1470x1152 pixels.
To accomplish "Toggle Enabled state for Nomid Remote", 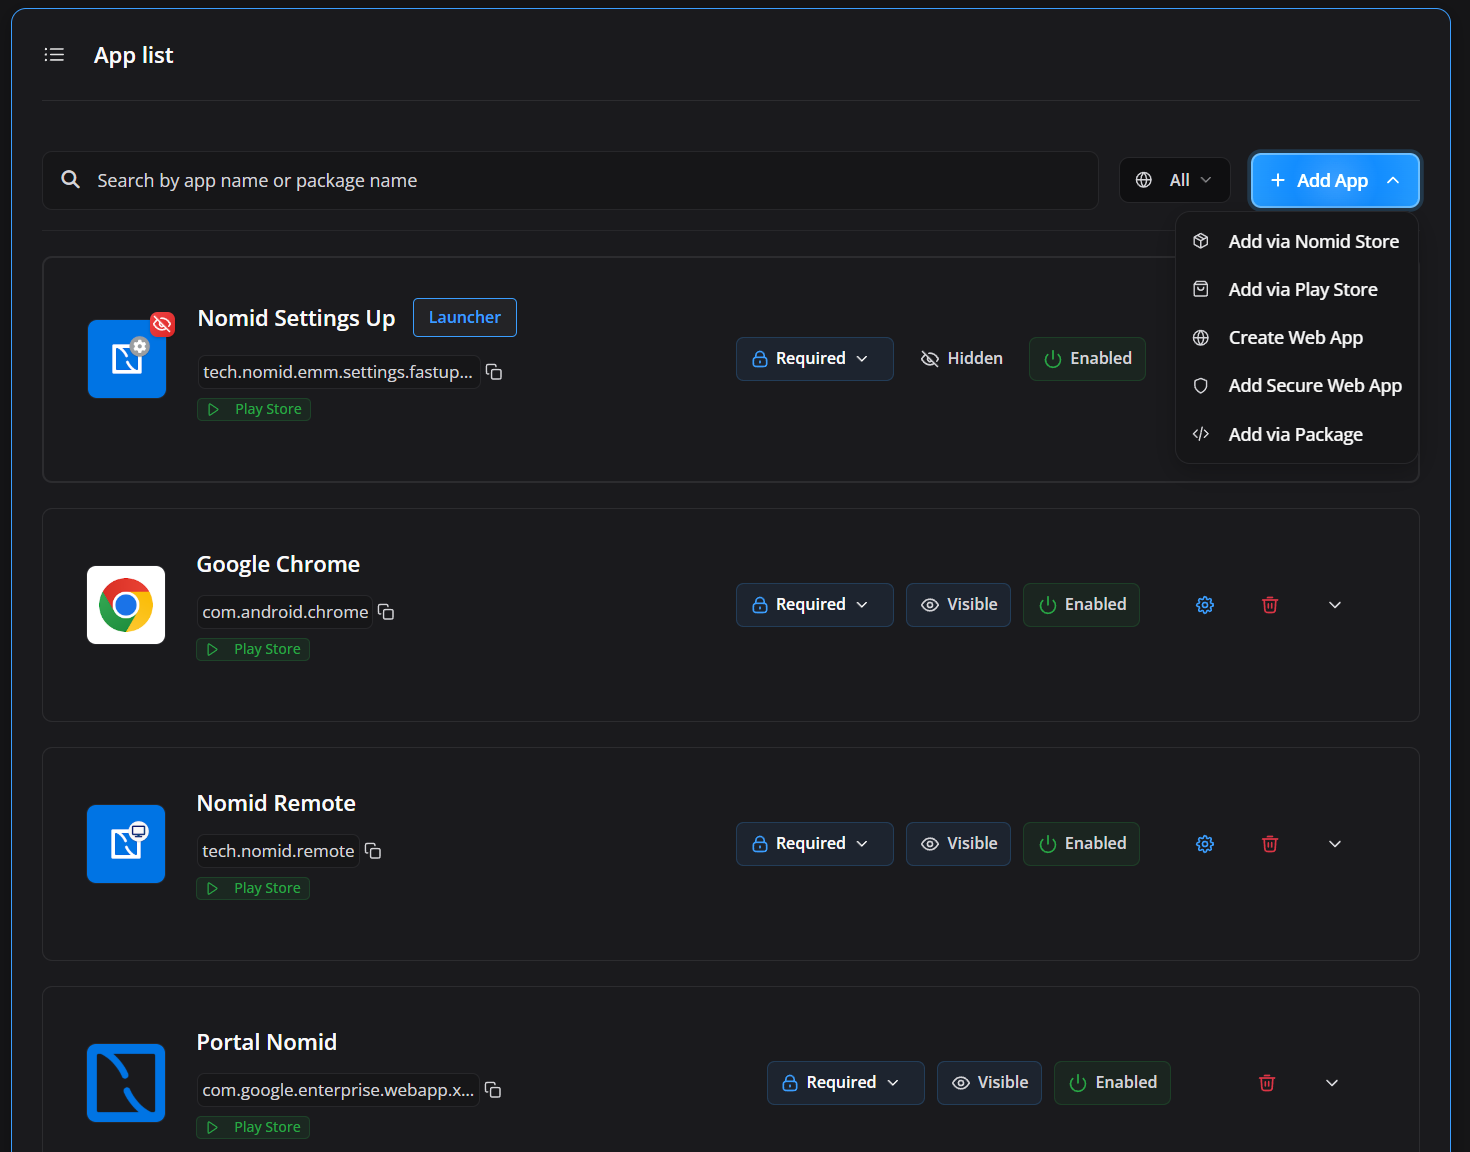I will click(x=1082, y=844).
